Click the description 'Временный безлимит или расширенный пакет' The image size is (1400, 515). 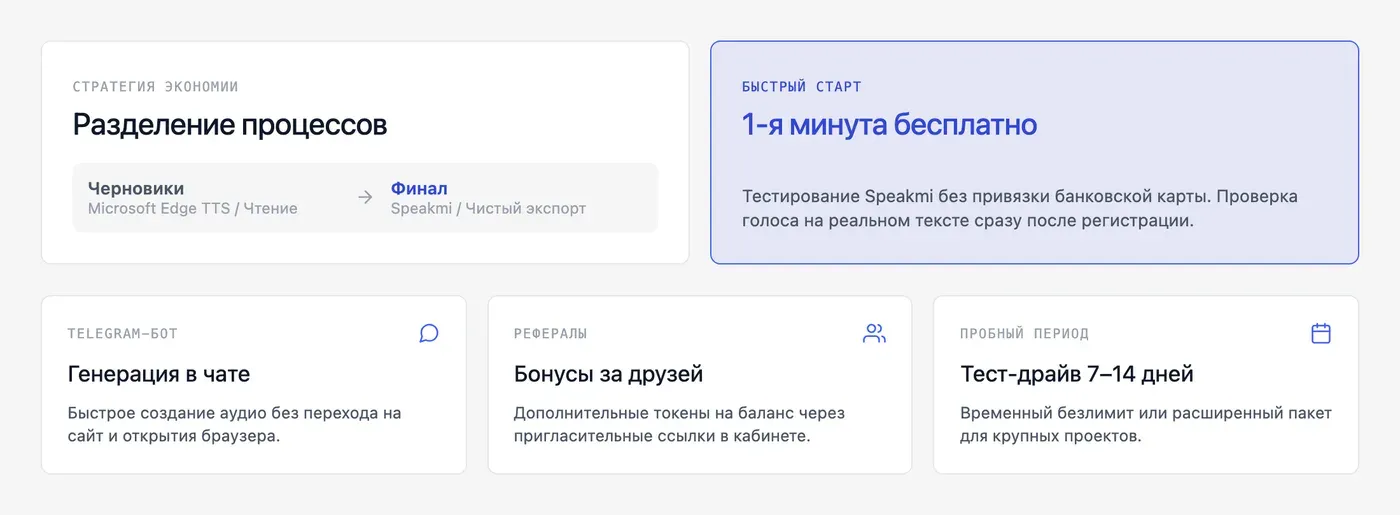(x=1146, y=425)
